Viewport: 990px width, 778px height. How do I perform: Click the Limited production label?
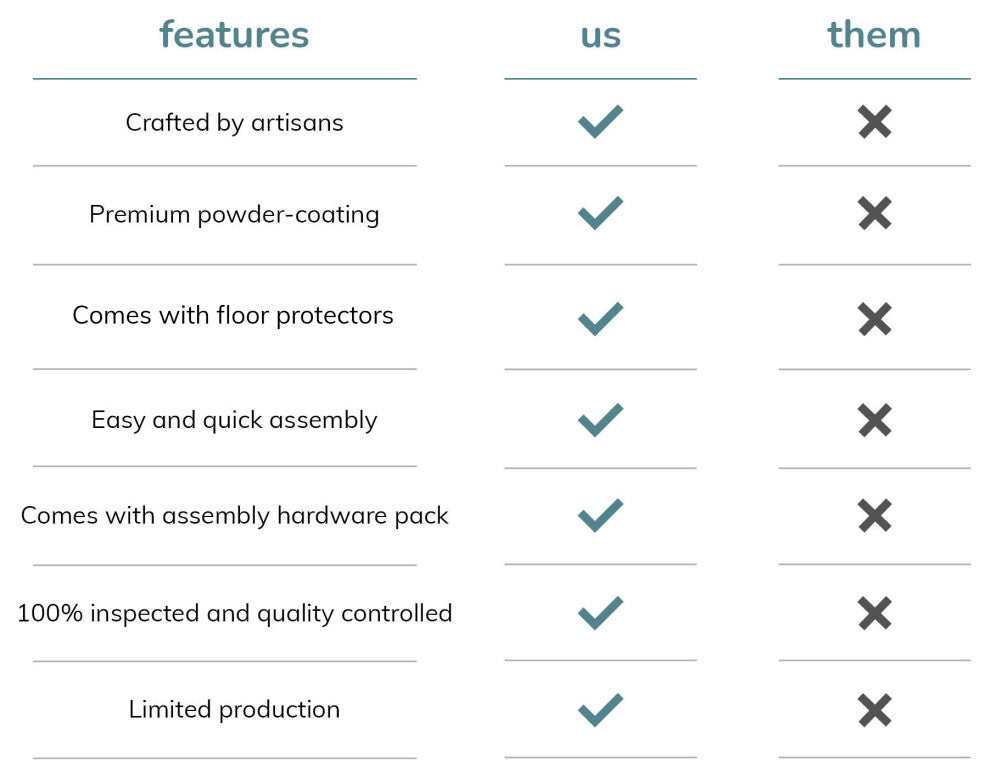[x=234, y=710]
